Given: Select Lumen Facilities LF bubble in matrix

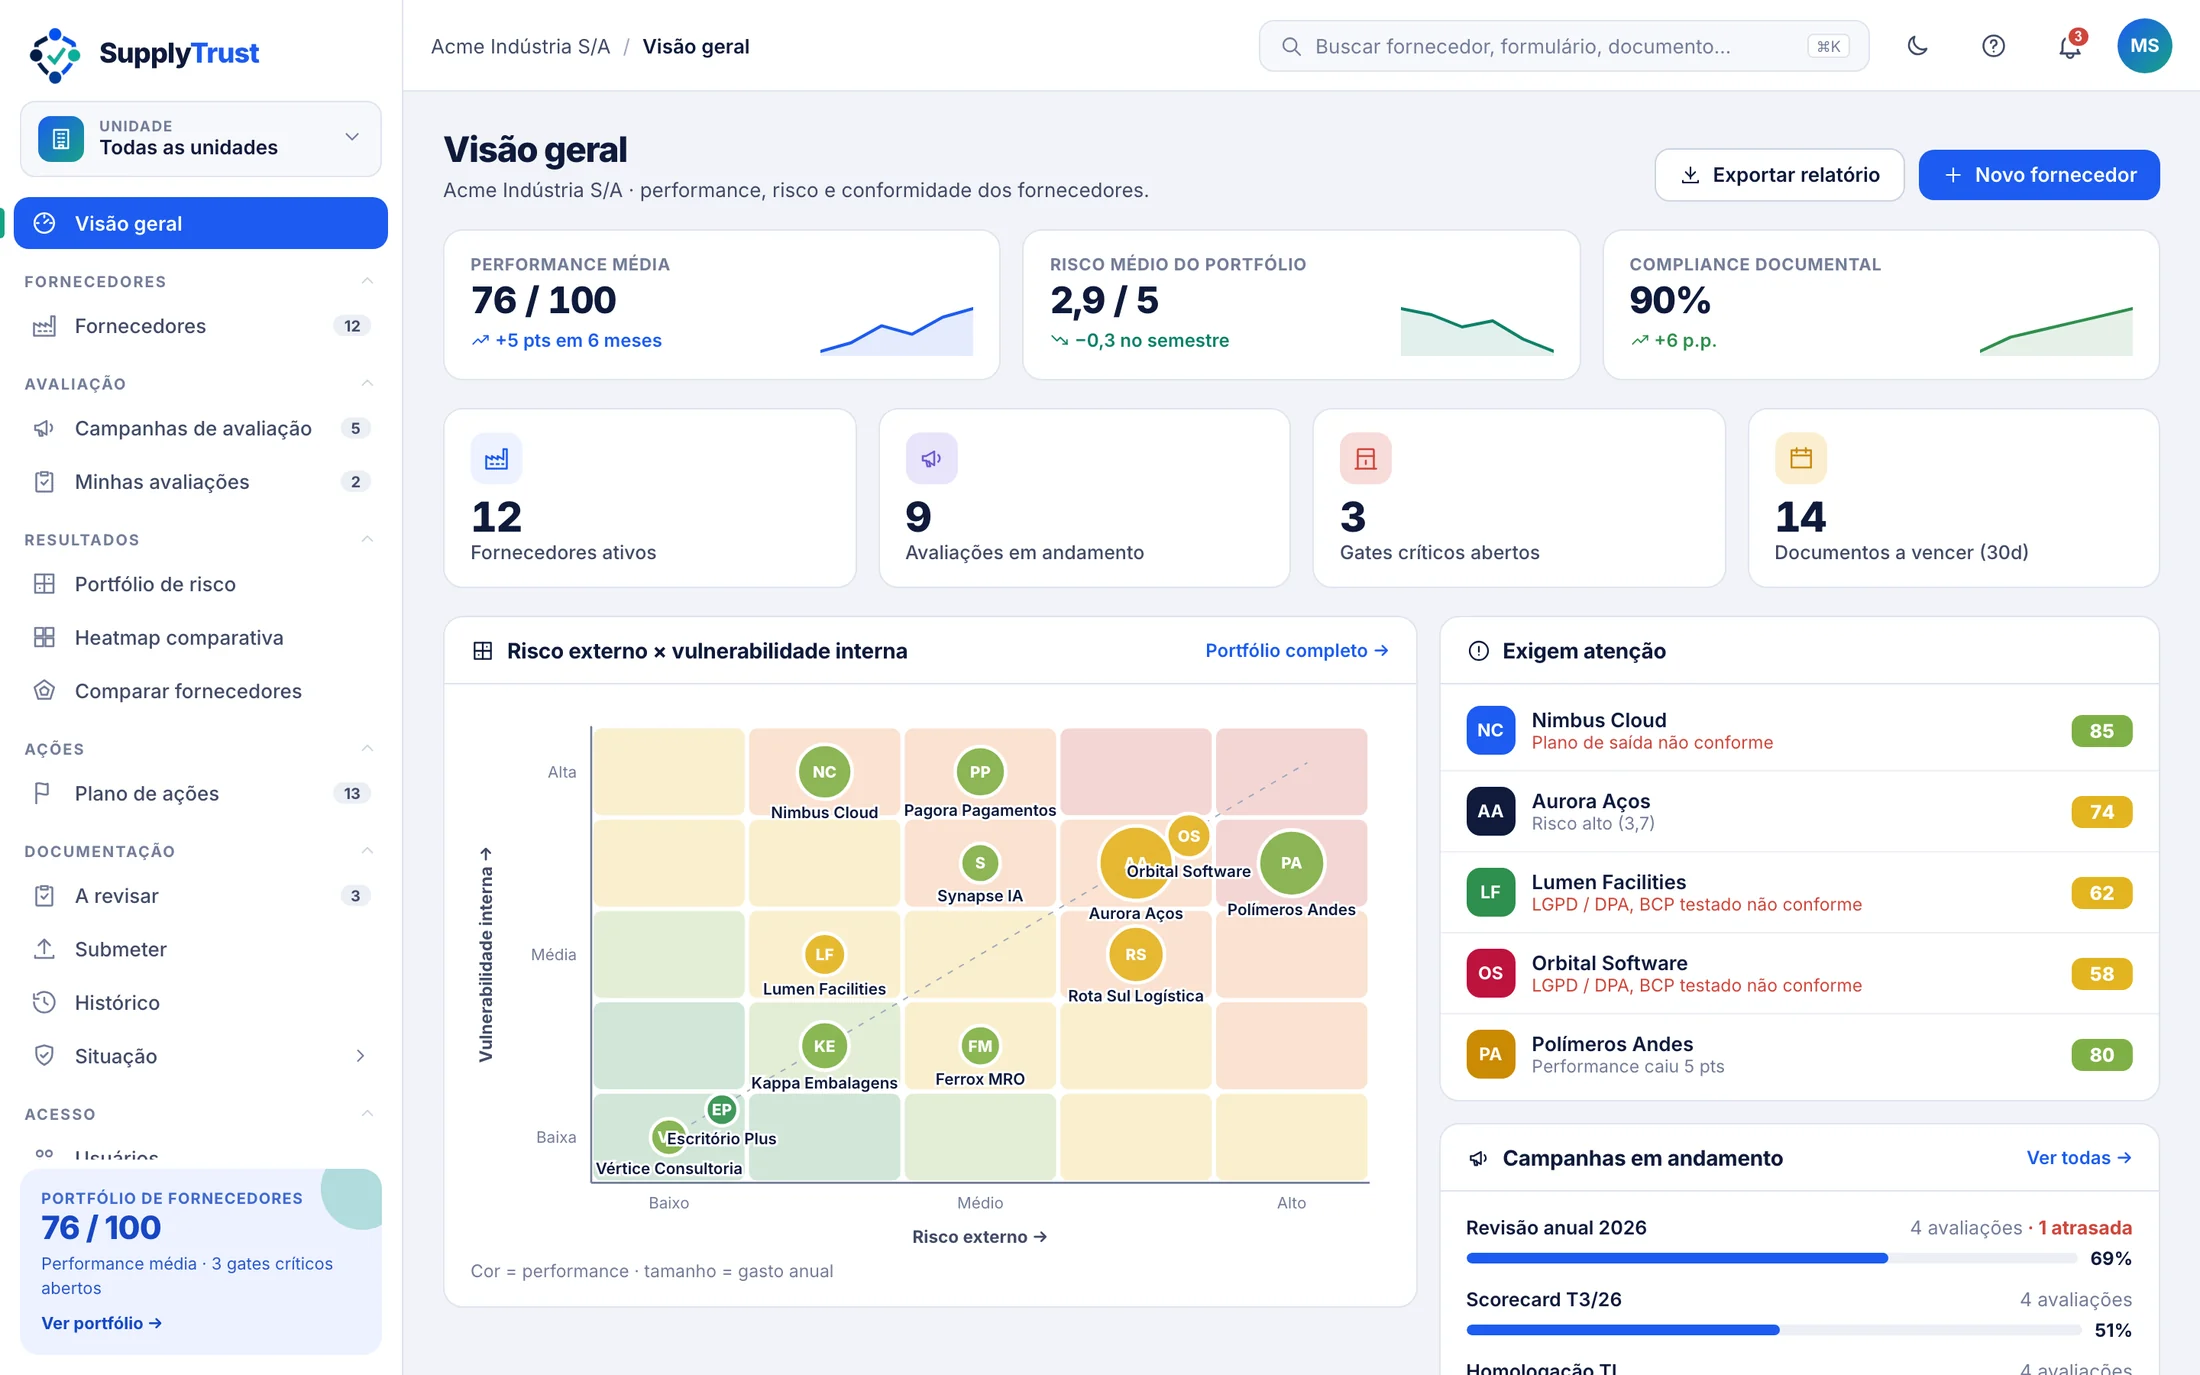Looking at the screenshot, I should (x=824, y=955).
